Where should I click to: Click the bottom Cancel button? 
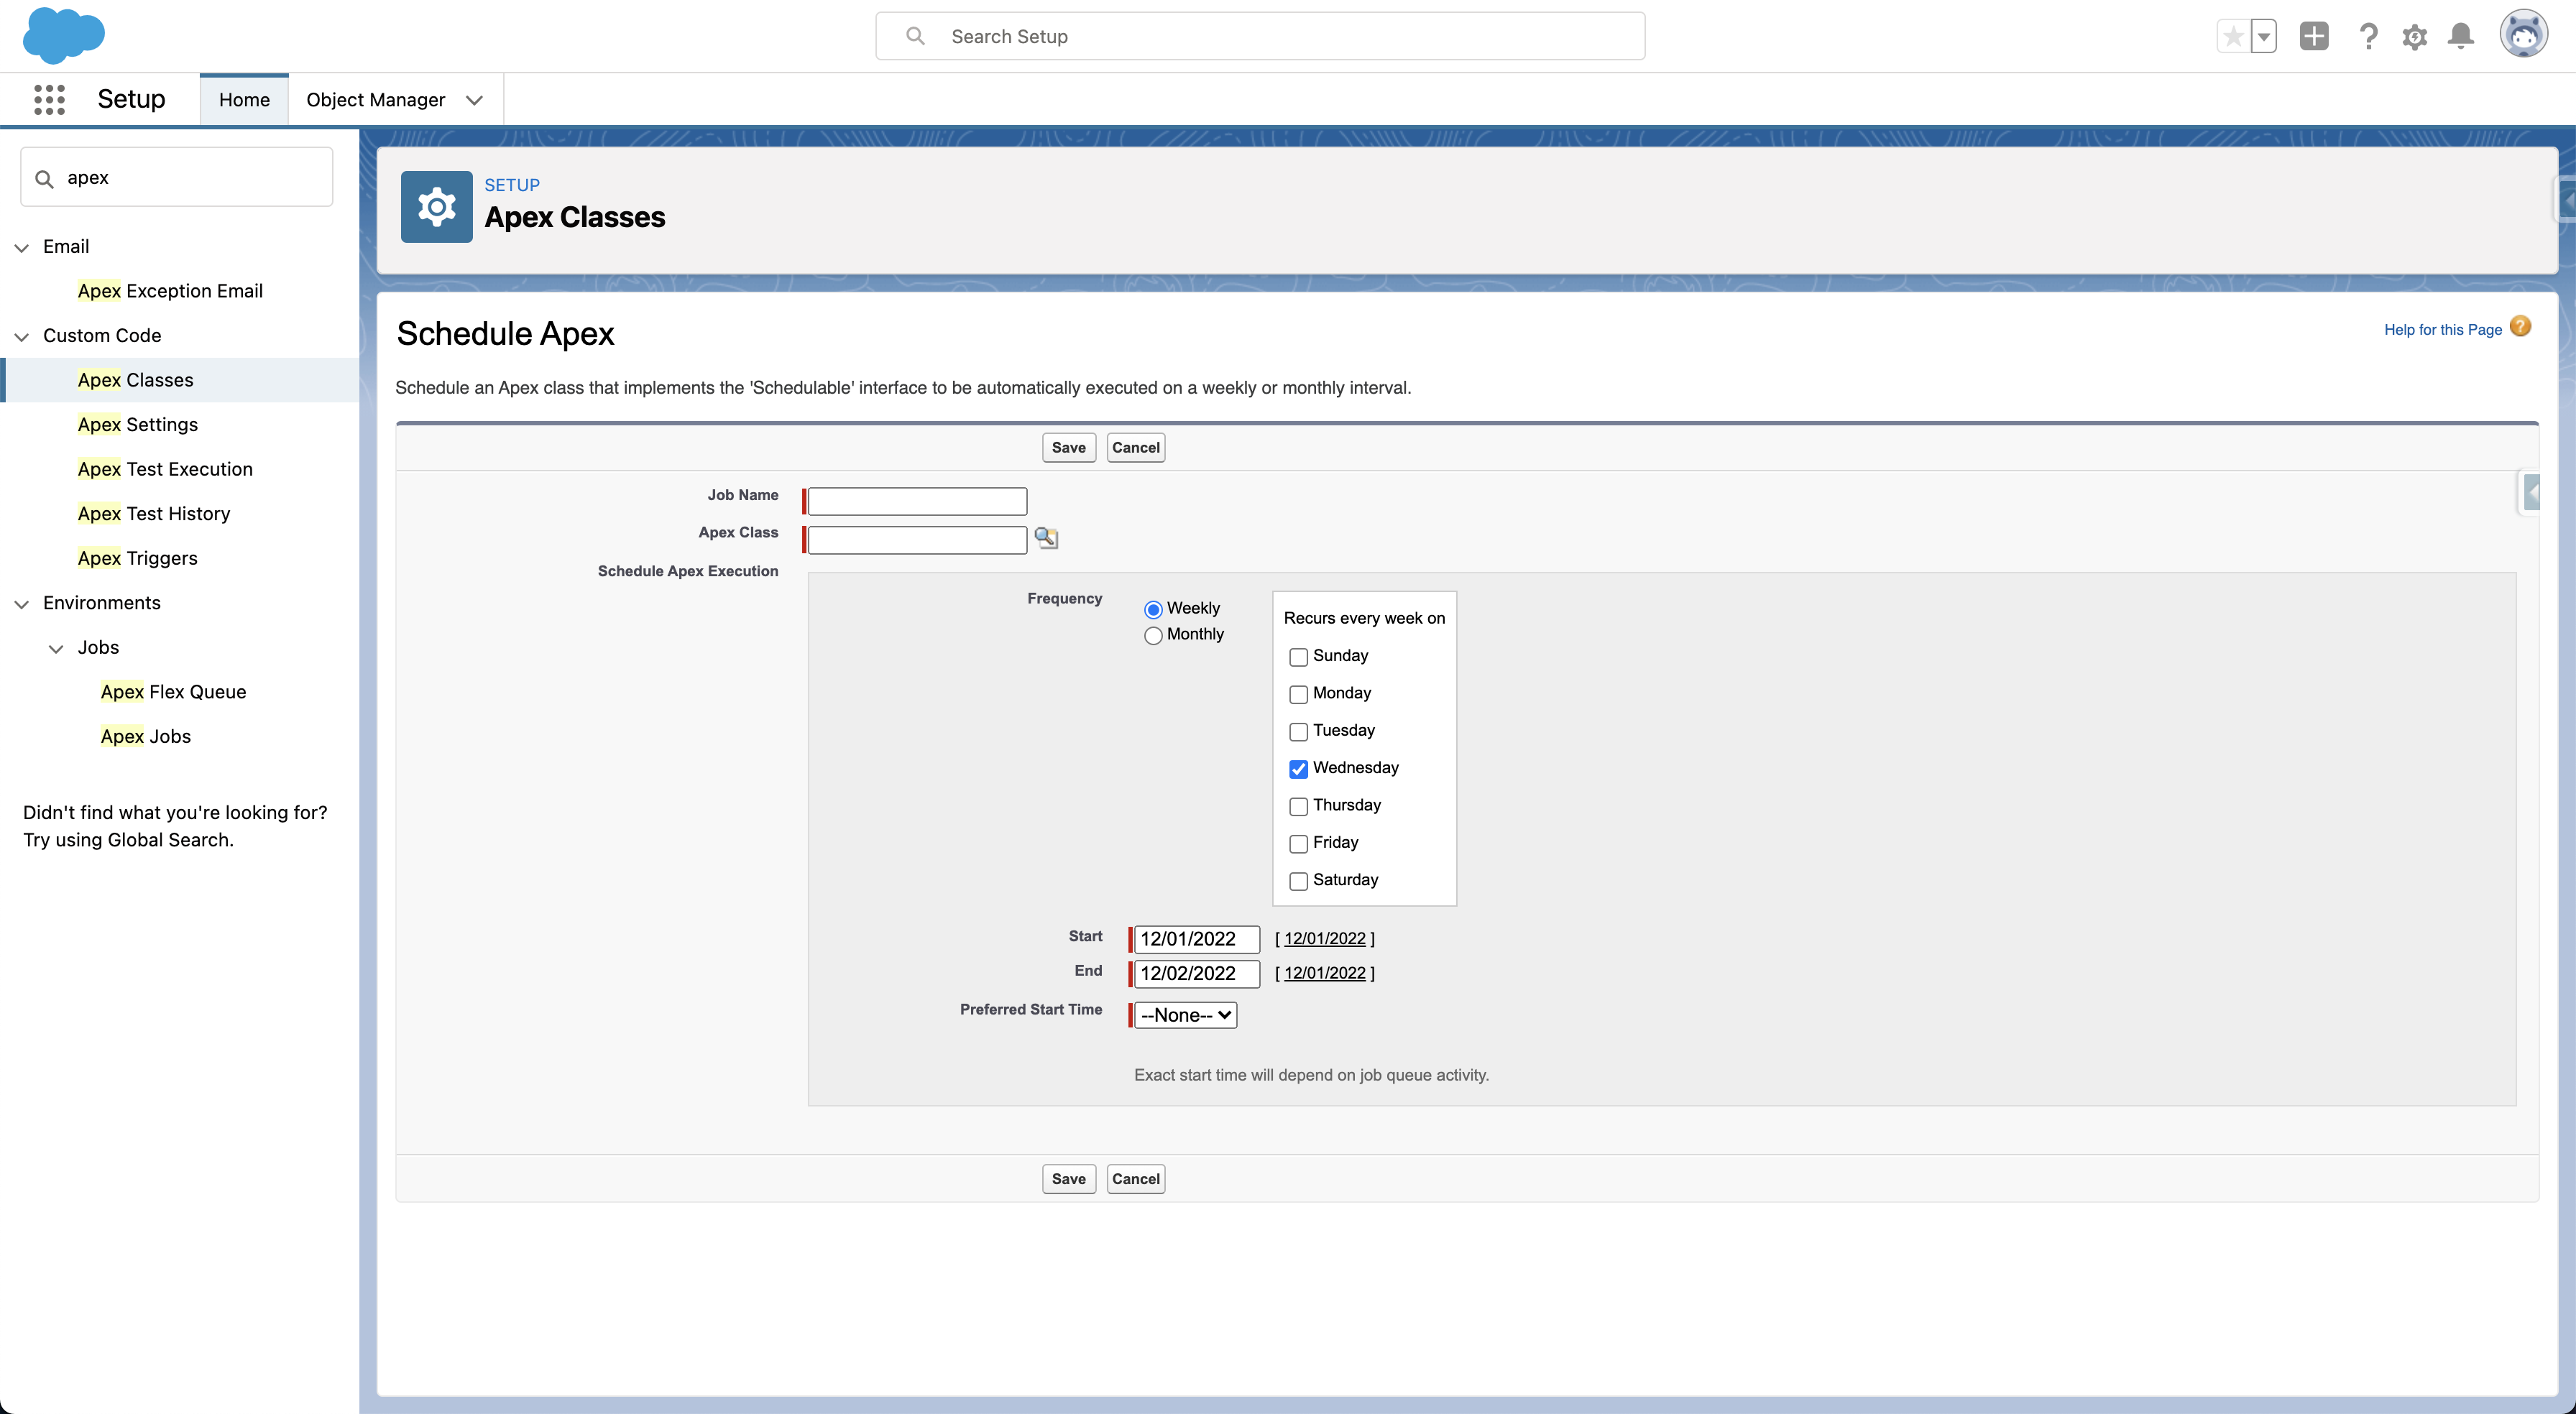point(1136,1179)
